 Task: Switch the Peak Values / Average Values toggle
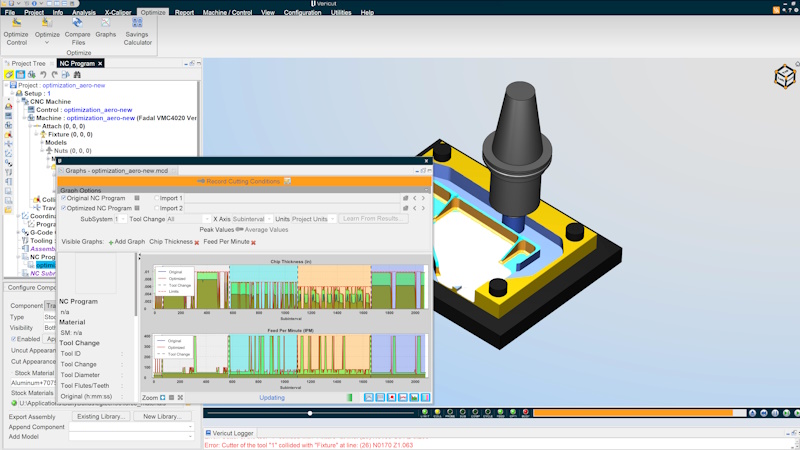click(239, 230)
